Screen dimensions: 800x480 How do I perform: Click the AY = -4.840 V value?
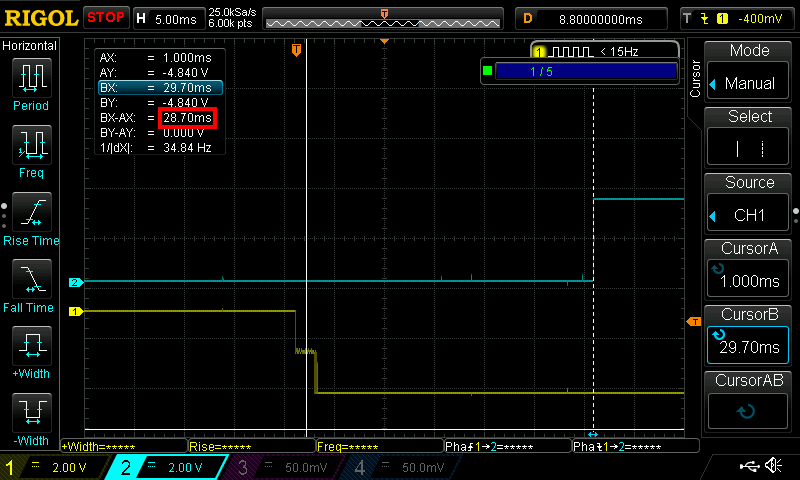[x=186, y=72]
